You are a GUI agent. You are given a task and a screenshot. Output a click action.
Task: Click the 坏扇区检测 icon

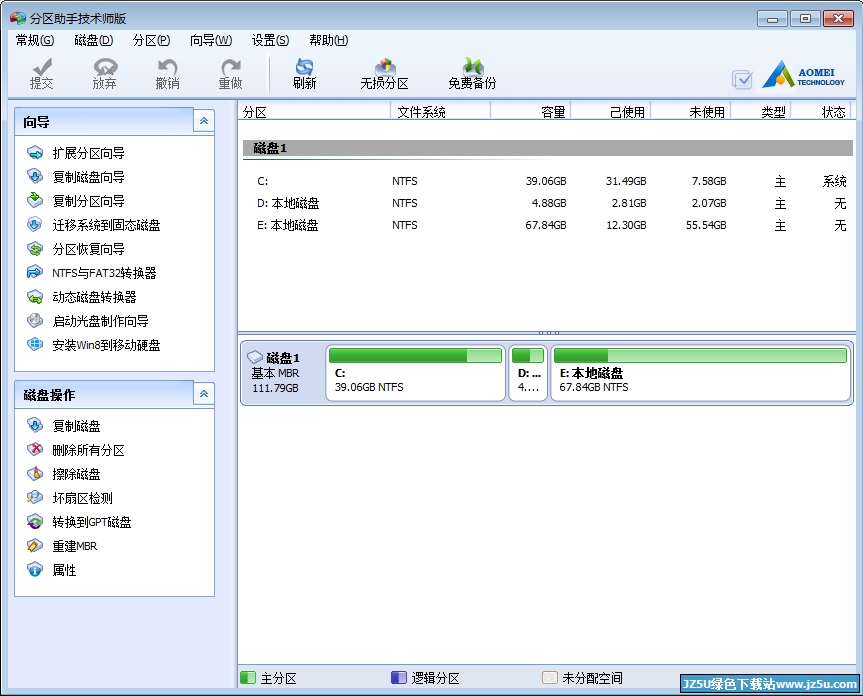[x=35, y=497]
